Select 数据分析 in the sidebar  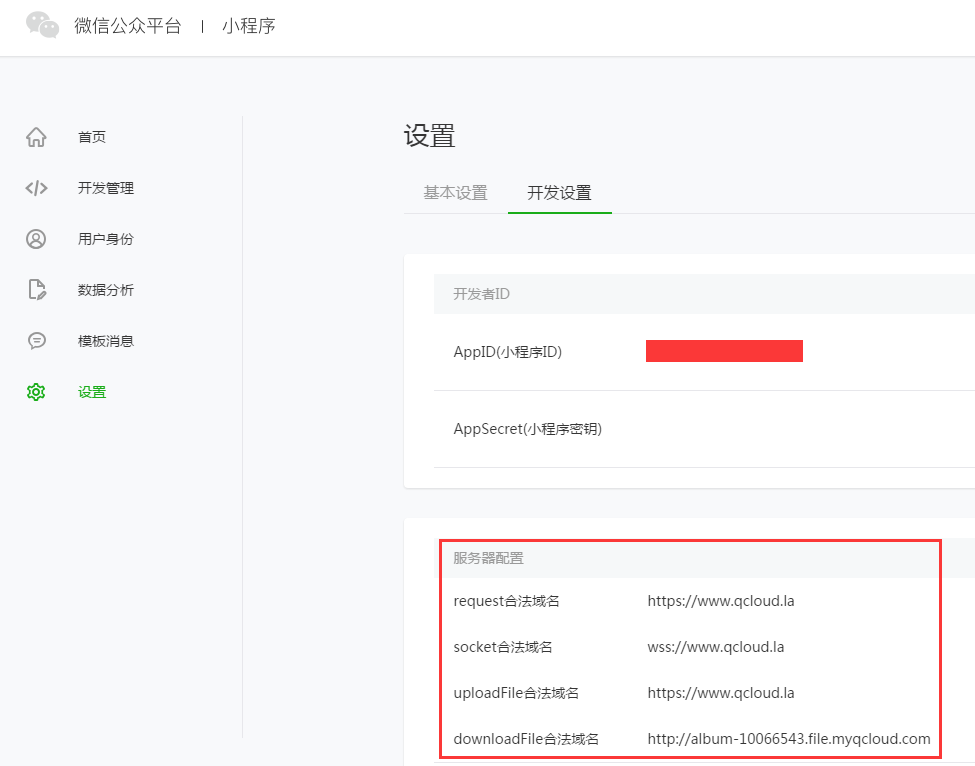pos(106,290)
